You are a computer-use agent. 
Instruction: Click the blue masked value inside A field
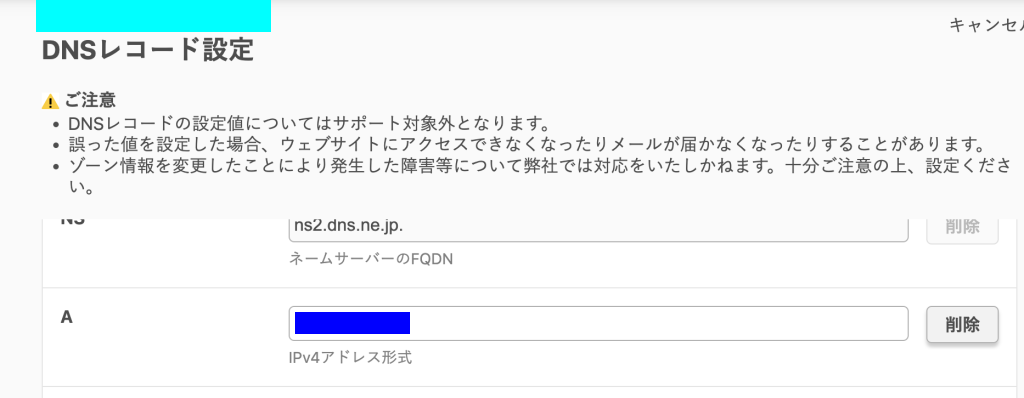(353, 323)
